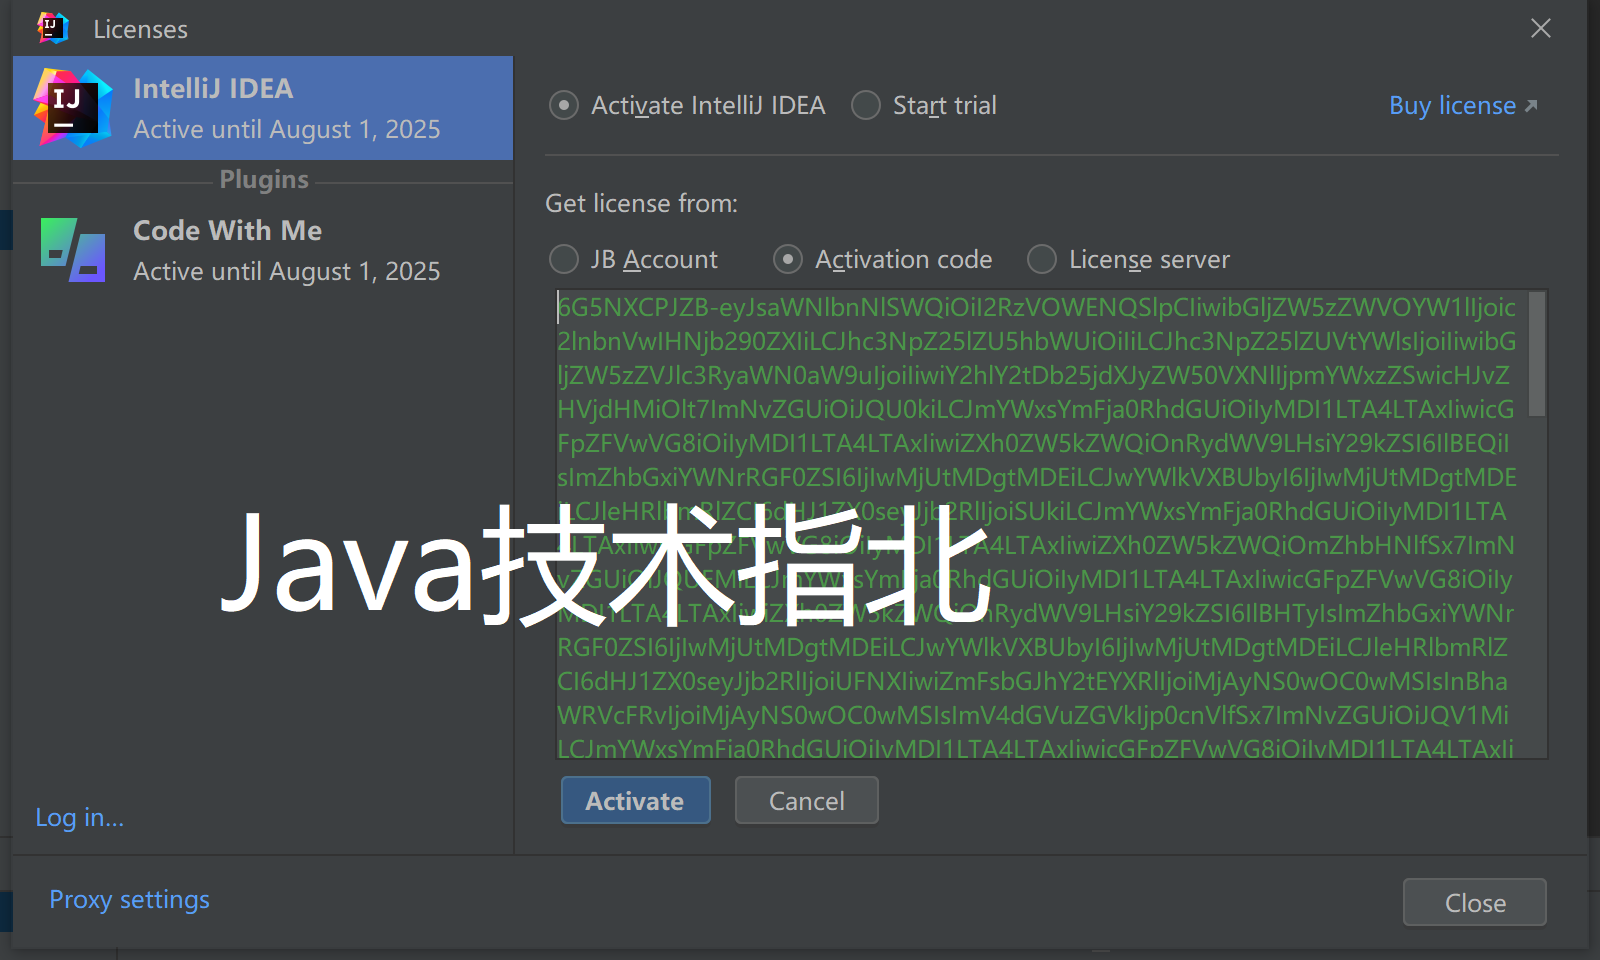This screenshot has width=1600, height=960.
Task: Click 'Active until August 1, 2025' under IntelliJ IDEA
Action: click(287, 129)
